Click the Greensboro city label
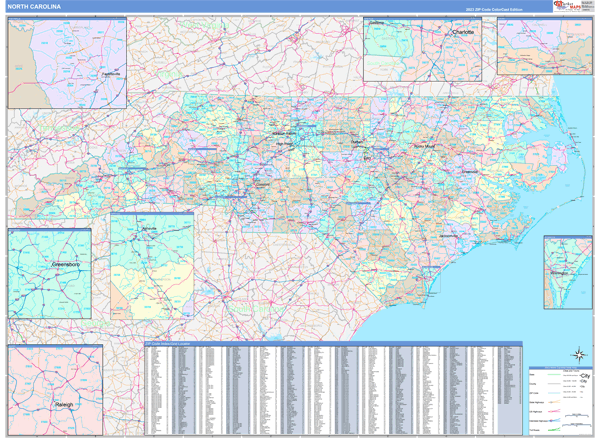The height and width of the screenshot is (438, 600). click(x=65, y=264)
